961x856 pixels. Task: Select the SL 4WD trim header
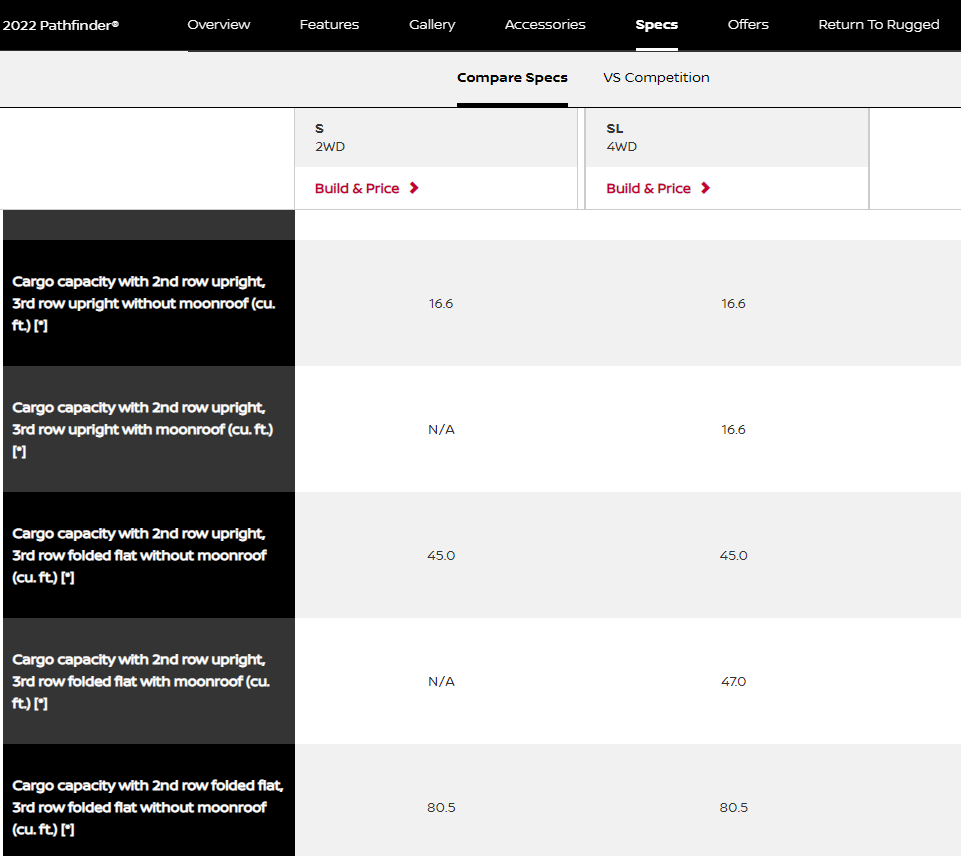tap(621, 137)
